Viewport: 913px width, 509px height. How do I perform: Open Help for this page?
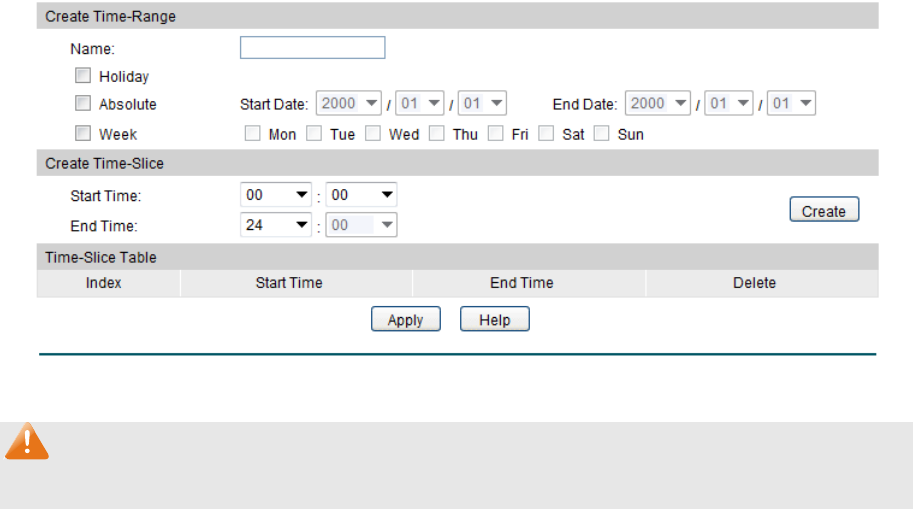(494, 320)
